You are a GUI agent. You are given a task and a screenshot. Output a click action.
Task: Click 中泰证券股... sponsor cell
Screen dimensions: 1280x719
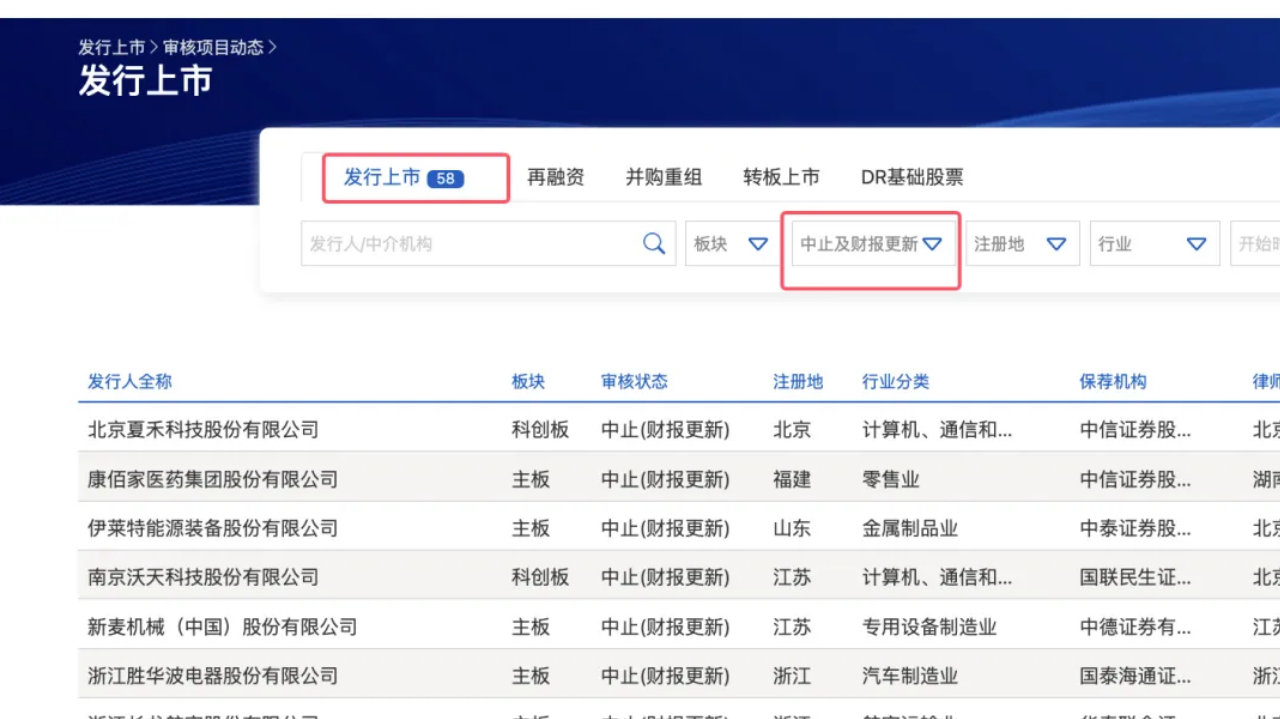point(1136,528)
